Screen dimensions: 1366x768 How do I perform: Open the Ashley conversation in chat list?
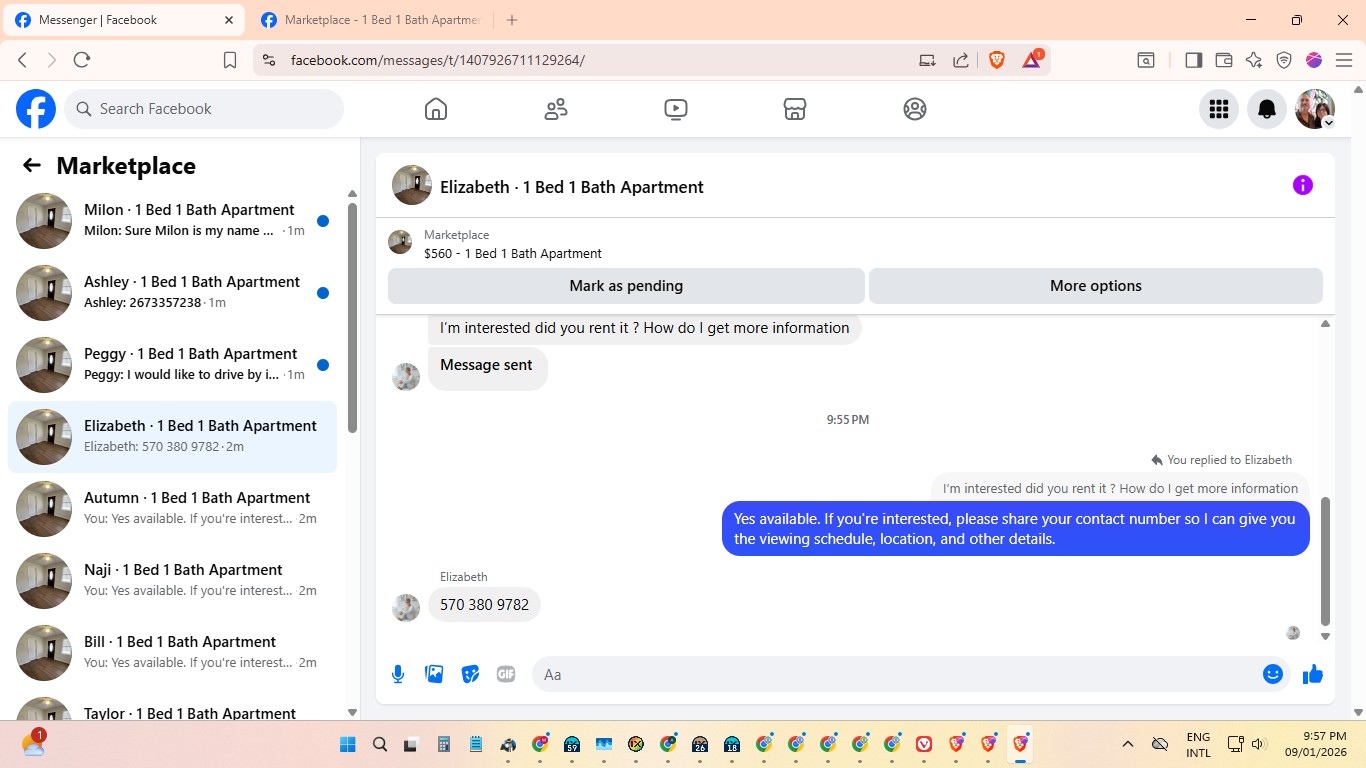pos(172,293)
